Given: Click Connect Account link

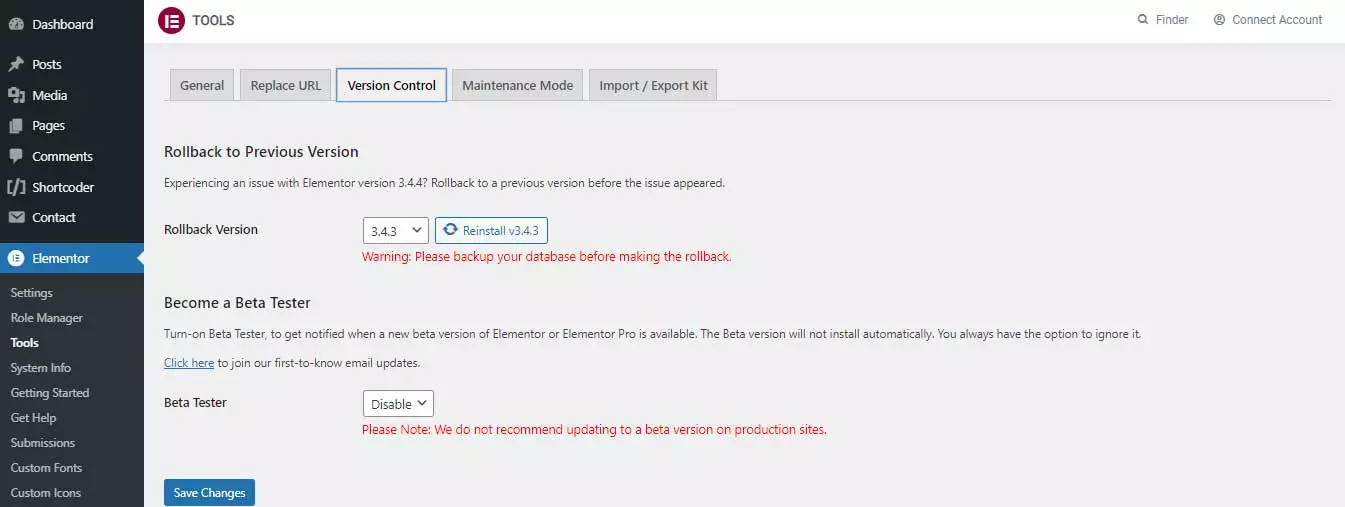Looking at the screenshot, I should 1268,20.
